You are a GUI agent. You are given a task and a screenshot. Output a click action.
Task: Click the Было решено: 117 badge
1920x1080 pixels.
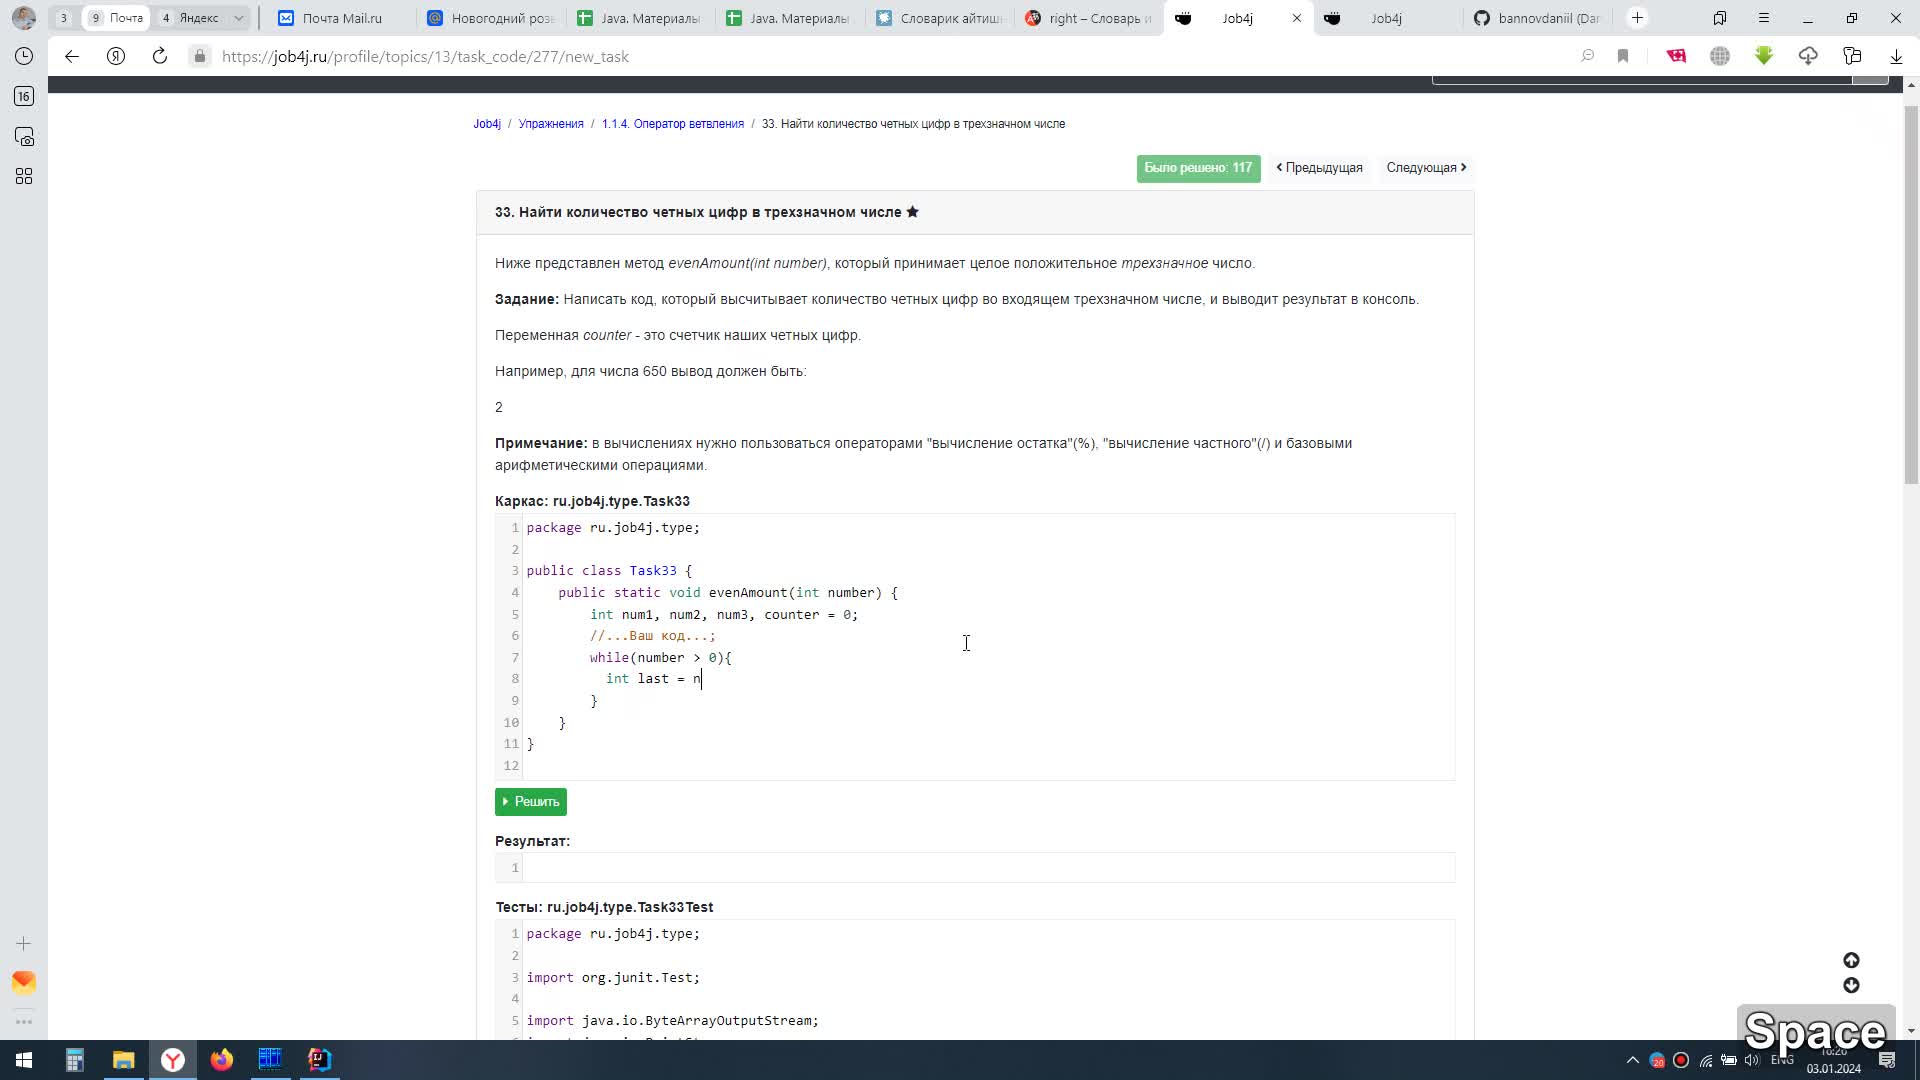(x=1198, y=168)
